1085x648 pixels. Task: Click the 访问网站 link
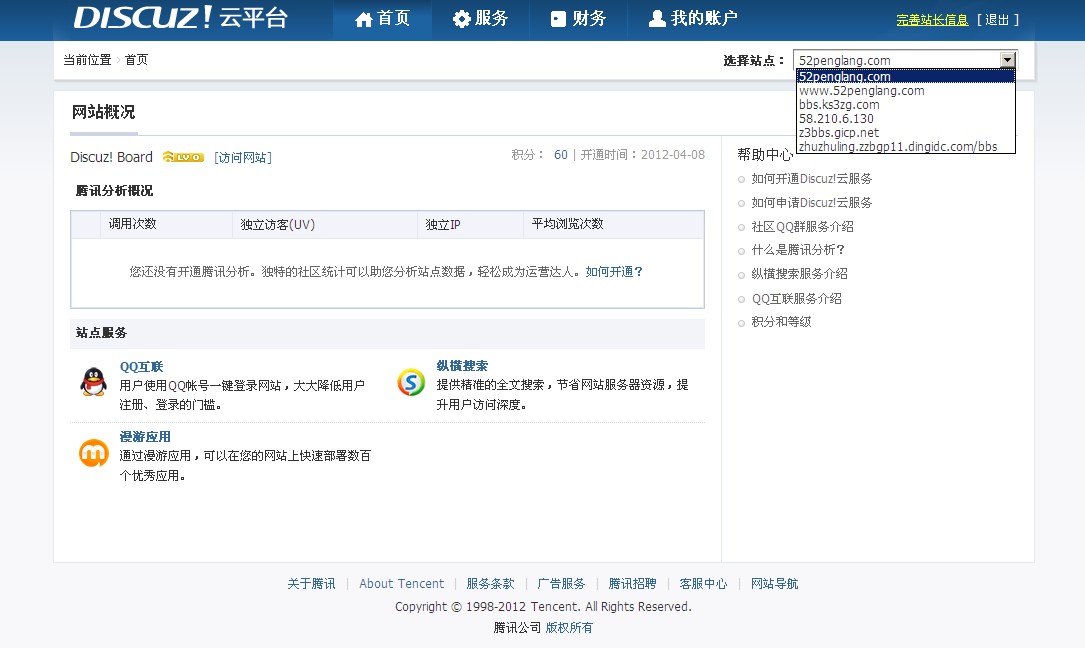tap(243, 158)
